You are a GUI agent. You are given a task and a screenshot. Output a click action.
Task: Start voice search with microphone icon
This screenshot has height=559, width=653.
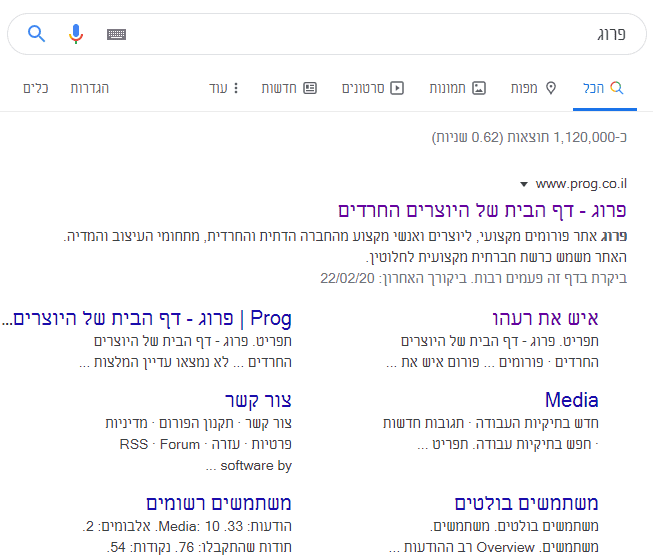click(76, 34)
